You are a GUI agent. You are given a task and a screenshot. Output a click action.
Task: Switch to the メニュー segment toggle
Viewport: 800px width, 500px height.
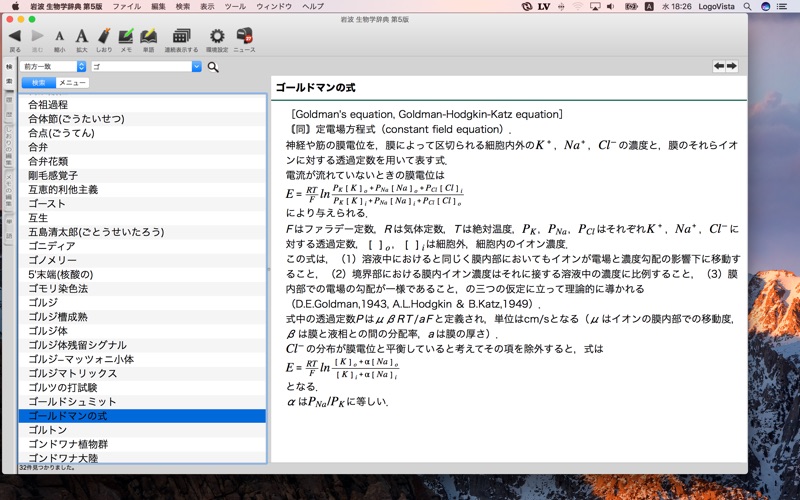click(71, 83)
